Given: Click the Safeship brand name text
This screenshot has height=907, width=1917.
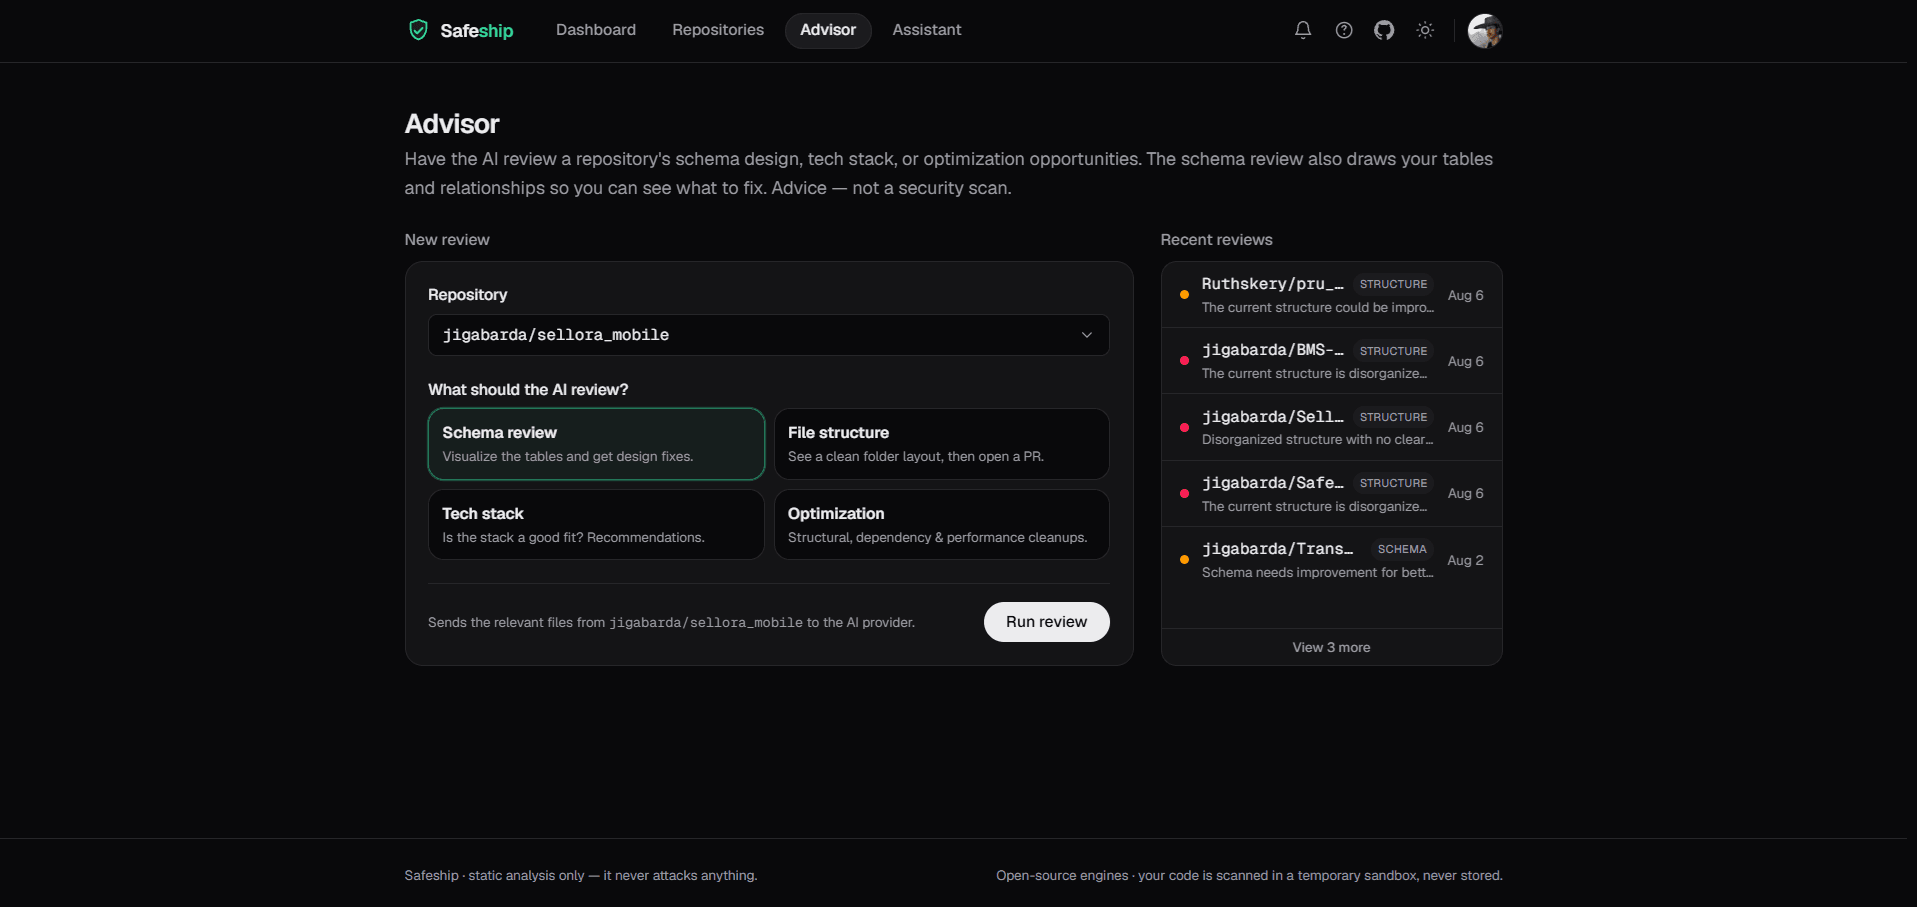Looking at the screenshot, I should tap(477, 31).
